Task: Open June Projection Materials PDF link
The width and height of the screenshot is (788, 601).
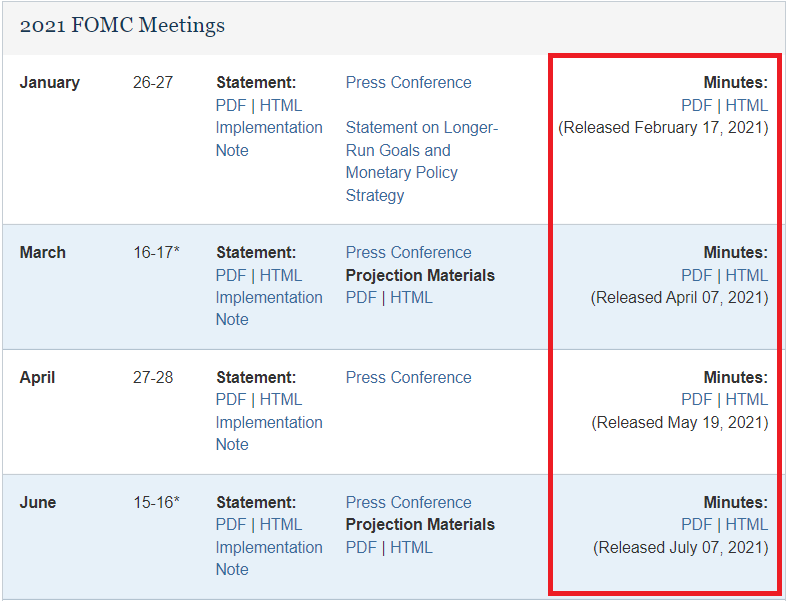Action: click(x=361, y=547)
